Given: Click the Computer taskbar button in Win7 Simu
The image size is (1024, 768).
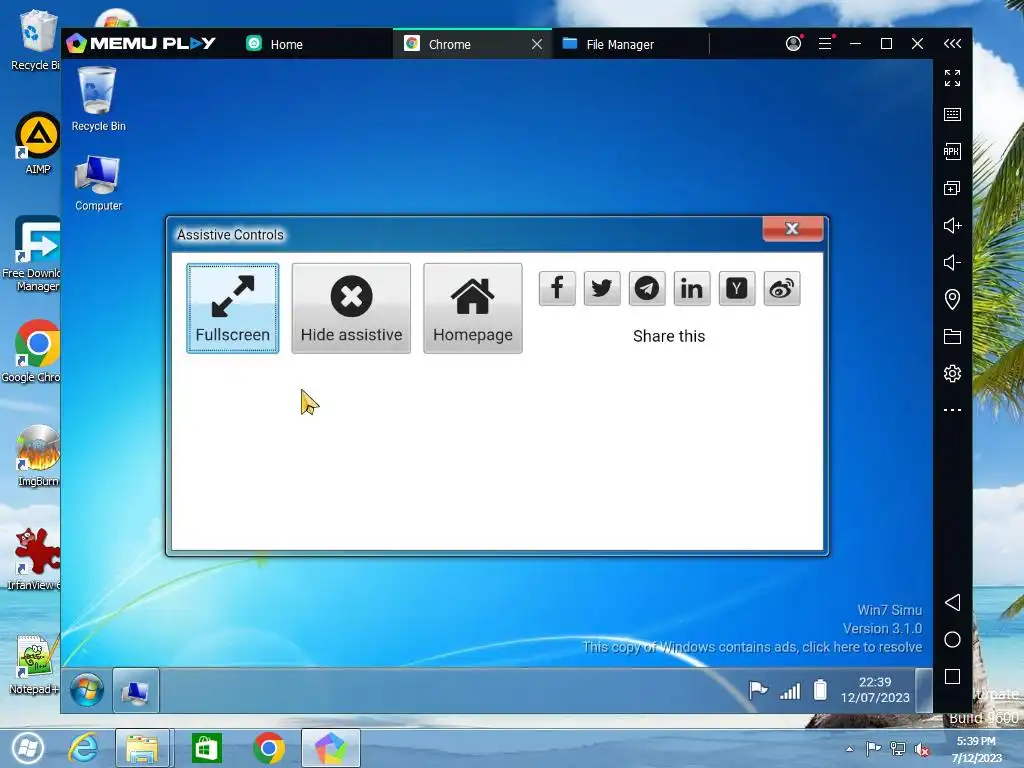Looking at the screenshot, I should [136, 690].
